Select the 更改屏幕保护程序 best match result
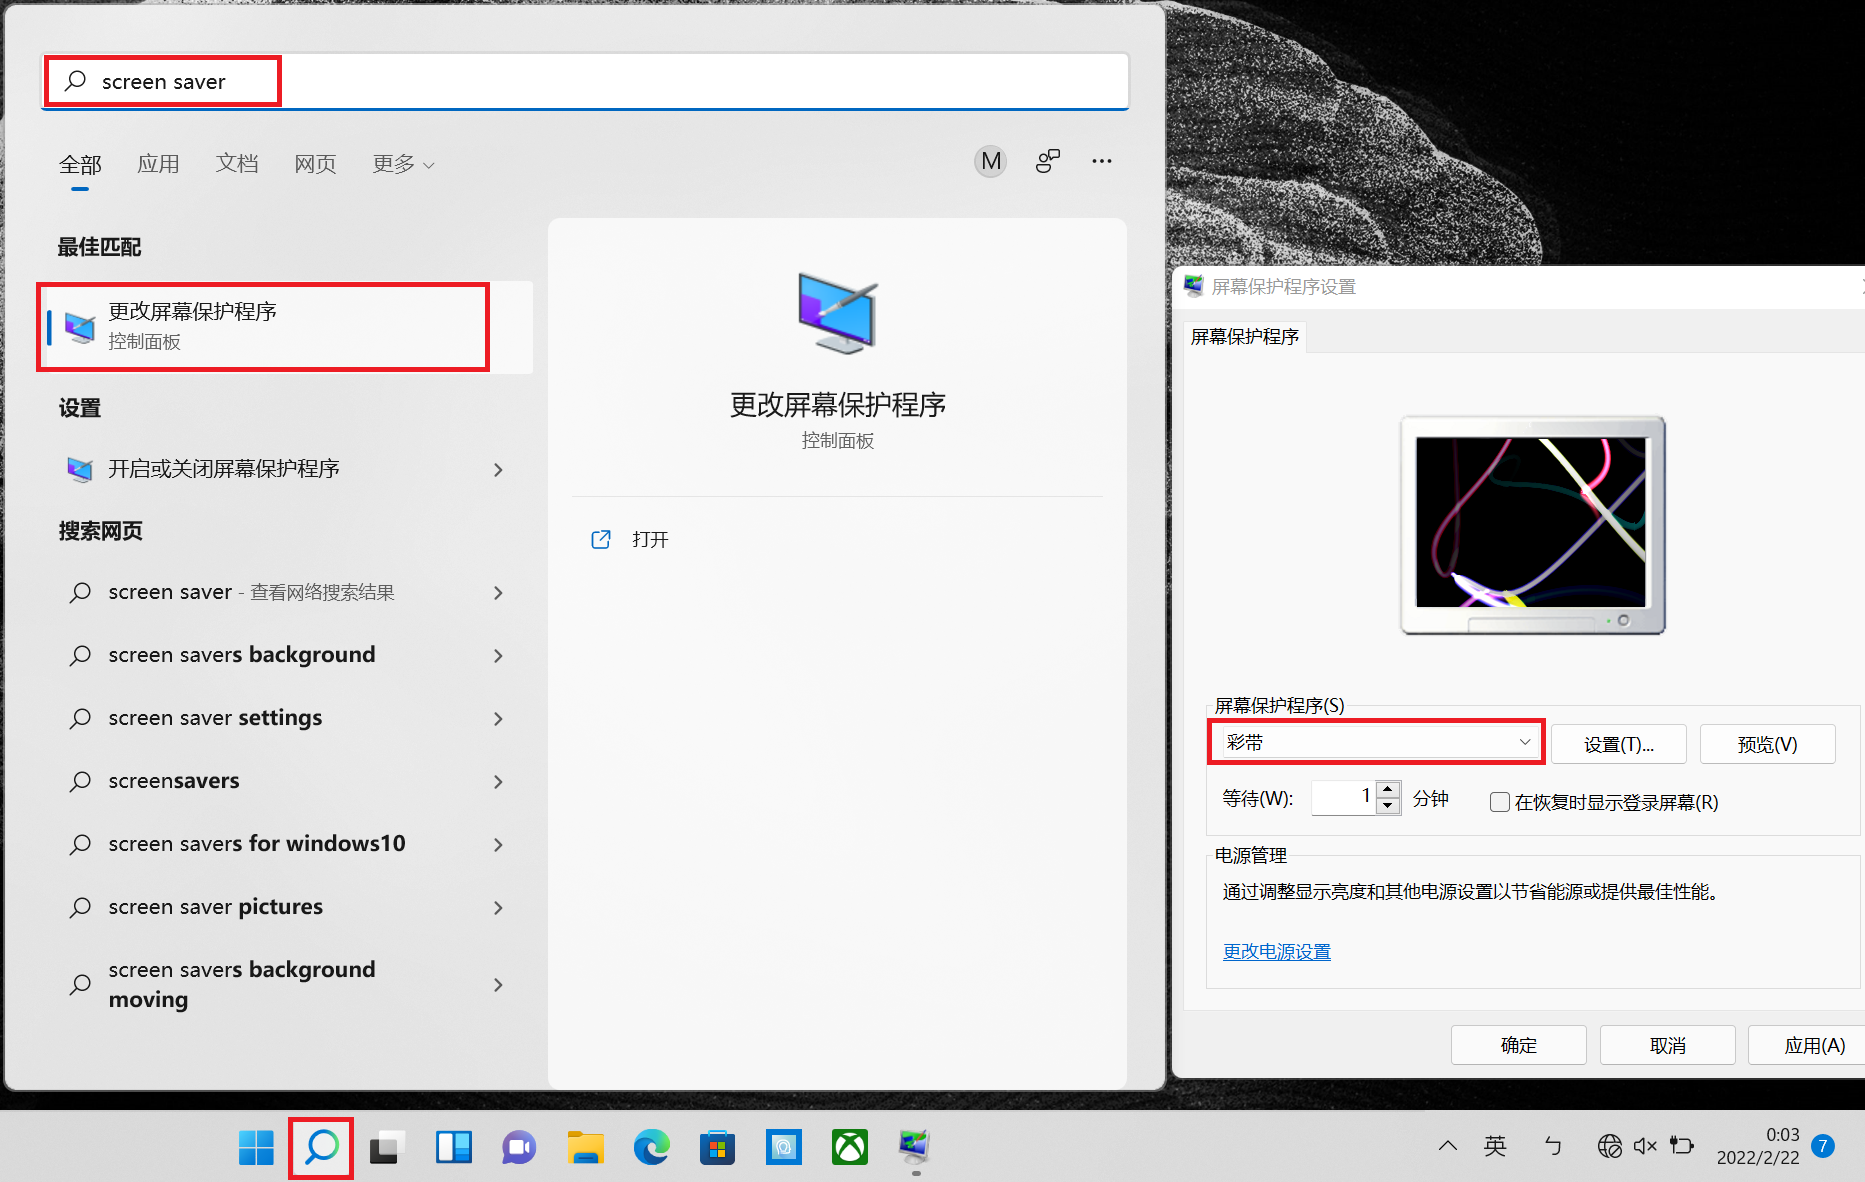This screenshot has width=1865, height=1182. tap(263, 327)
